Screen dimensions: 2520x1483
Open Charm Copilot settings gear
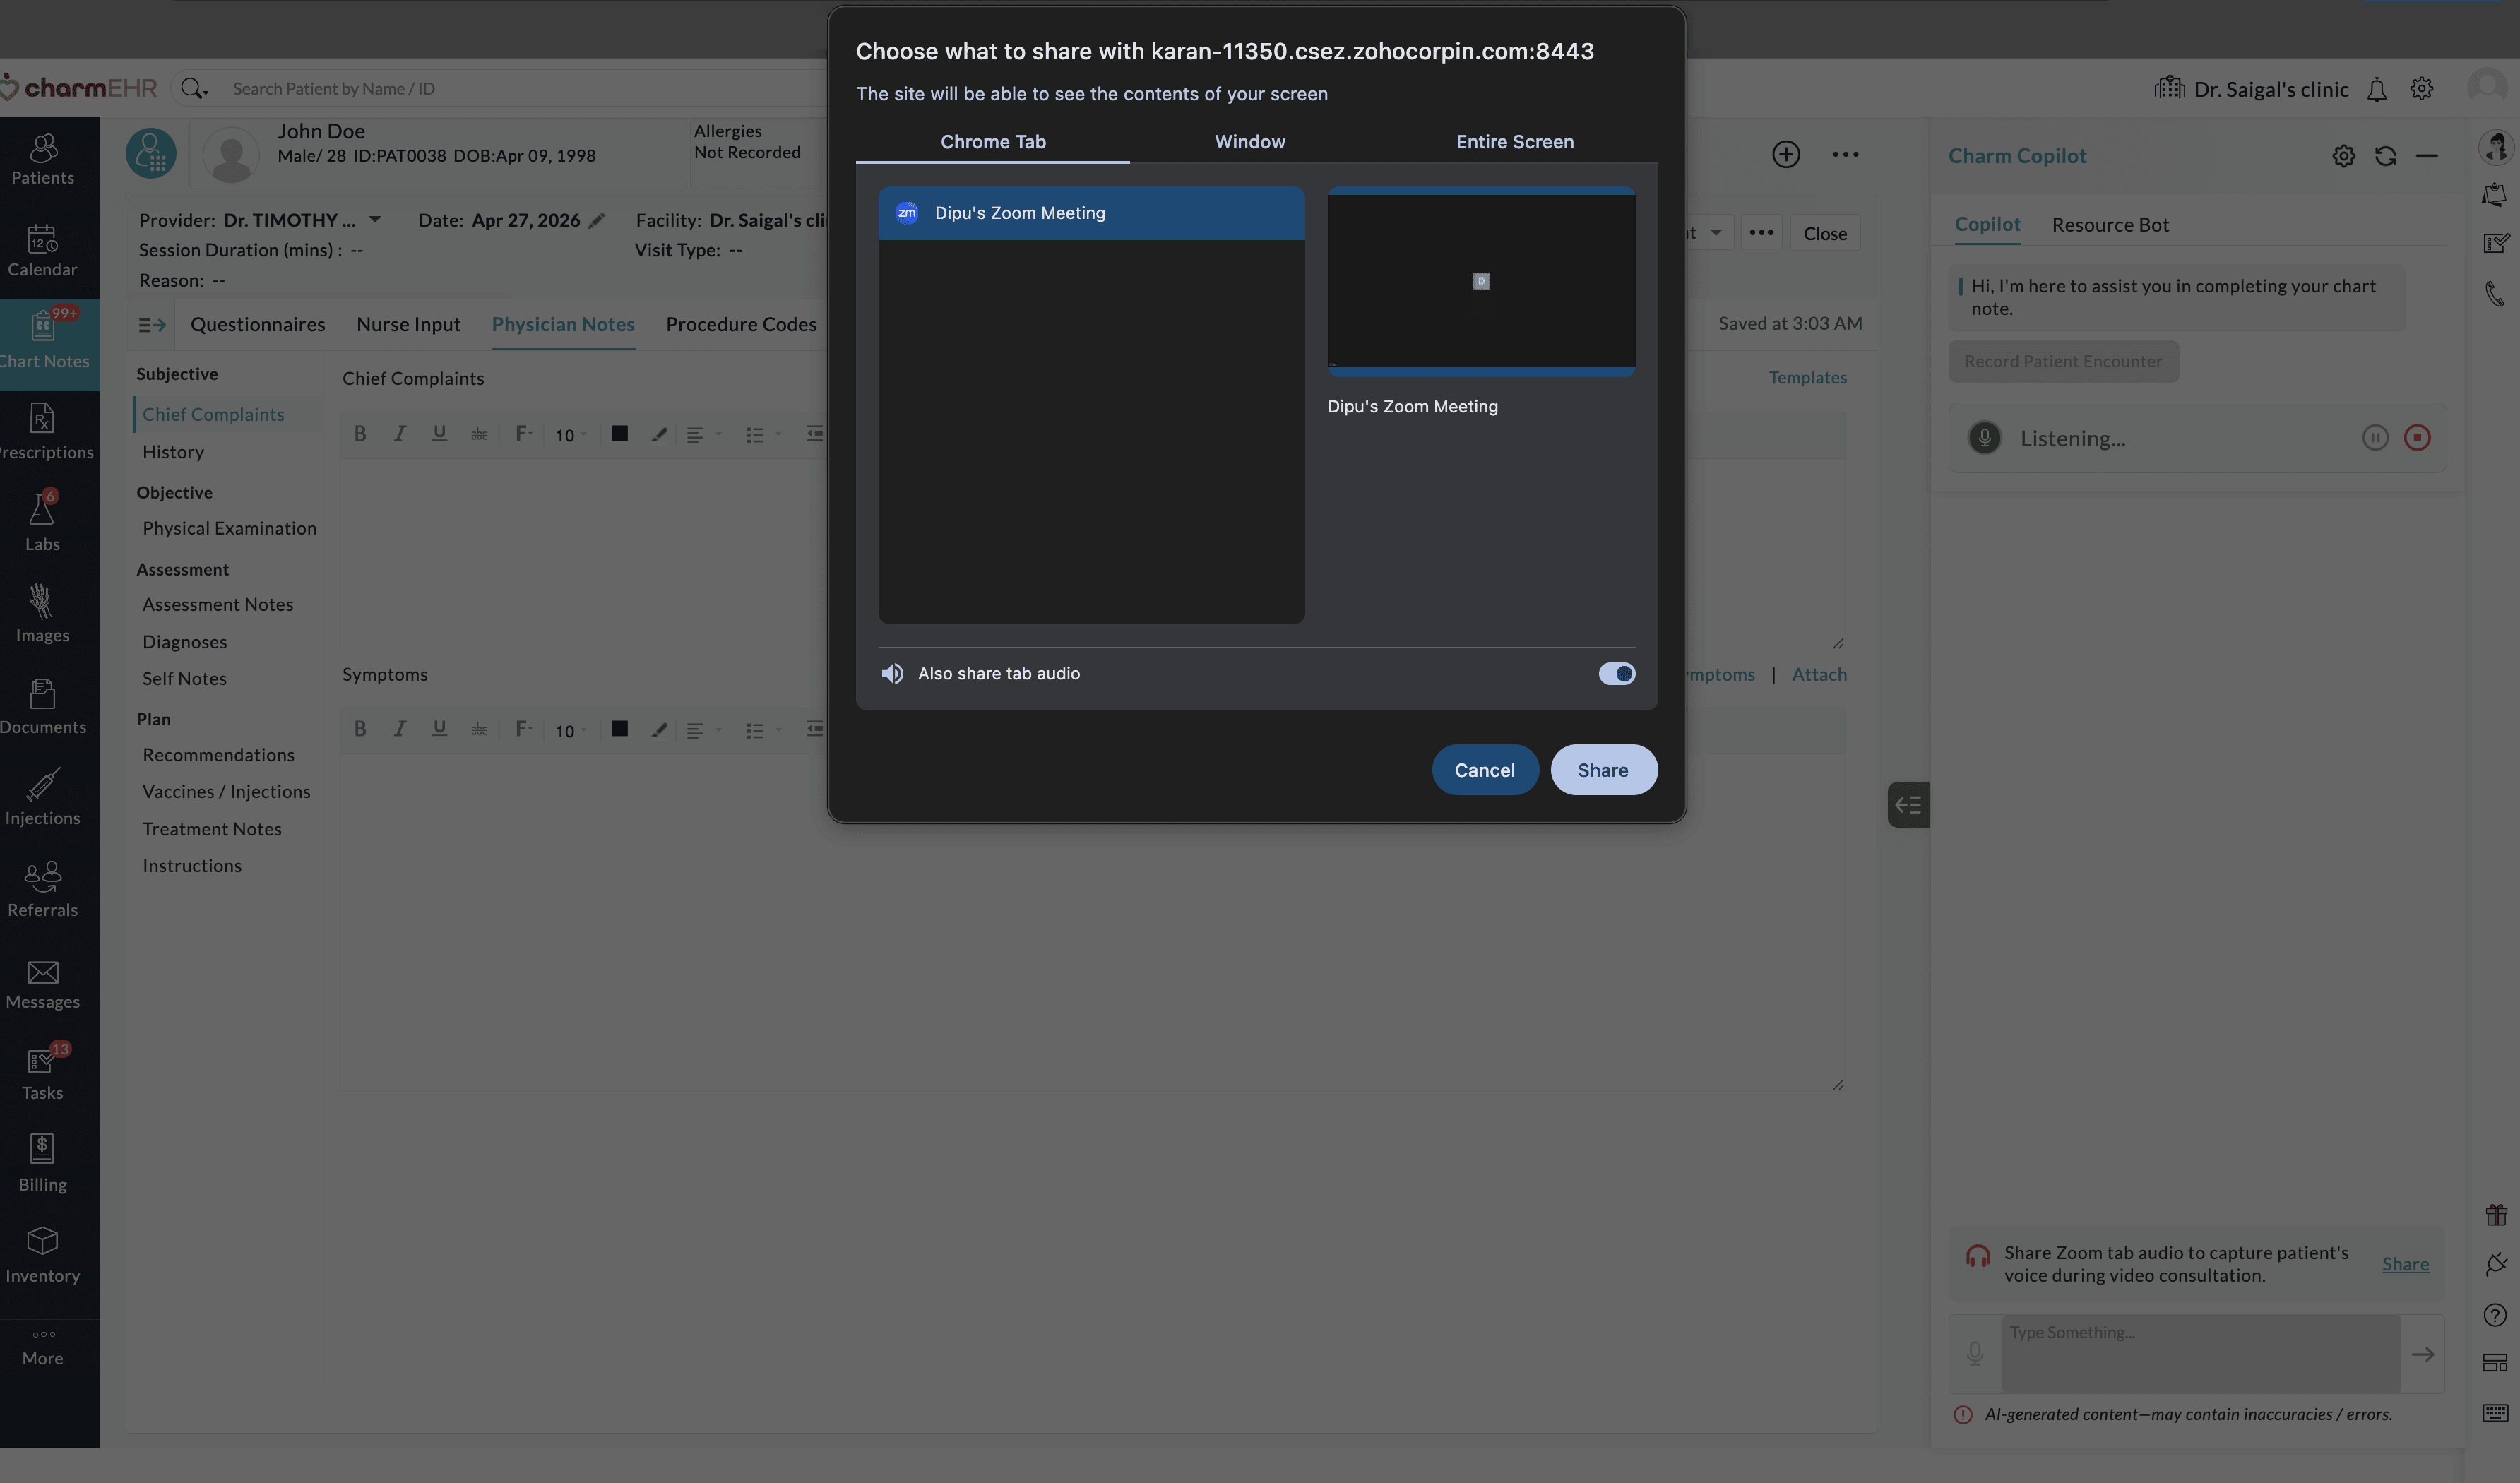pos(2344,156)
